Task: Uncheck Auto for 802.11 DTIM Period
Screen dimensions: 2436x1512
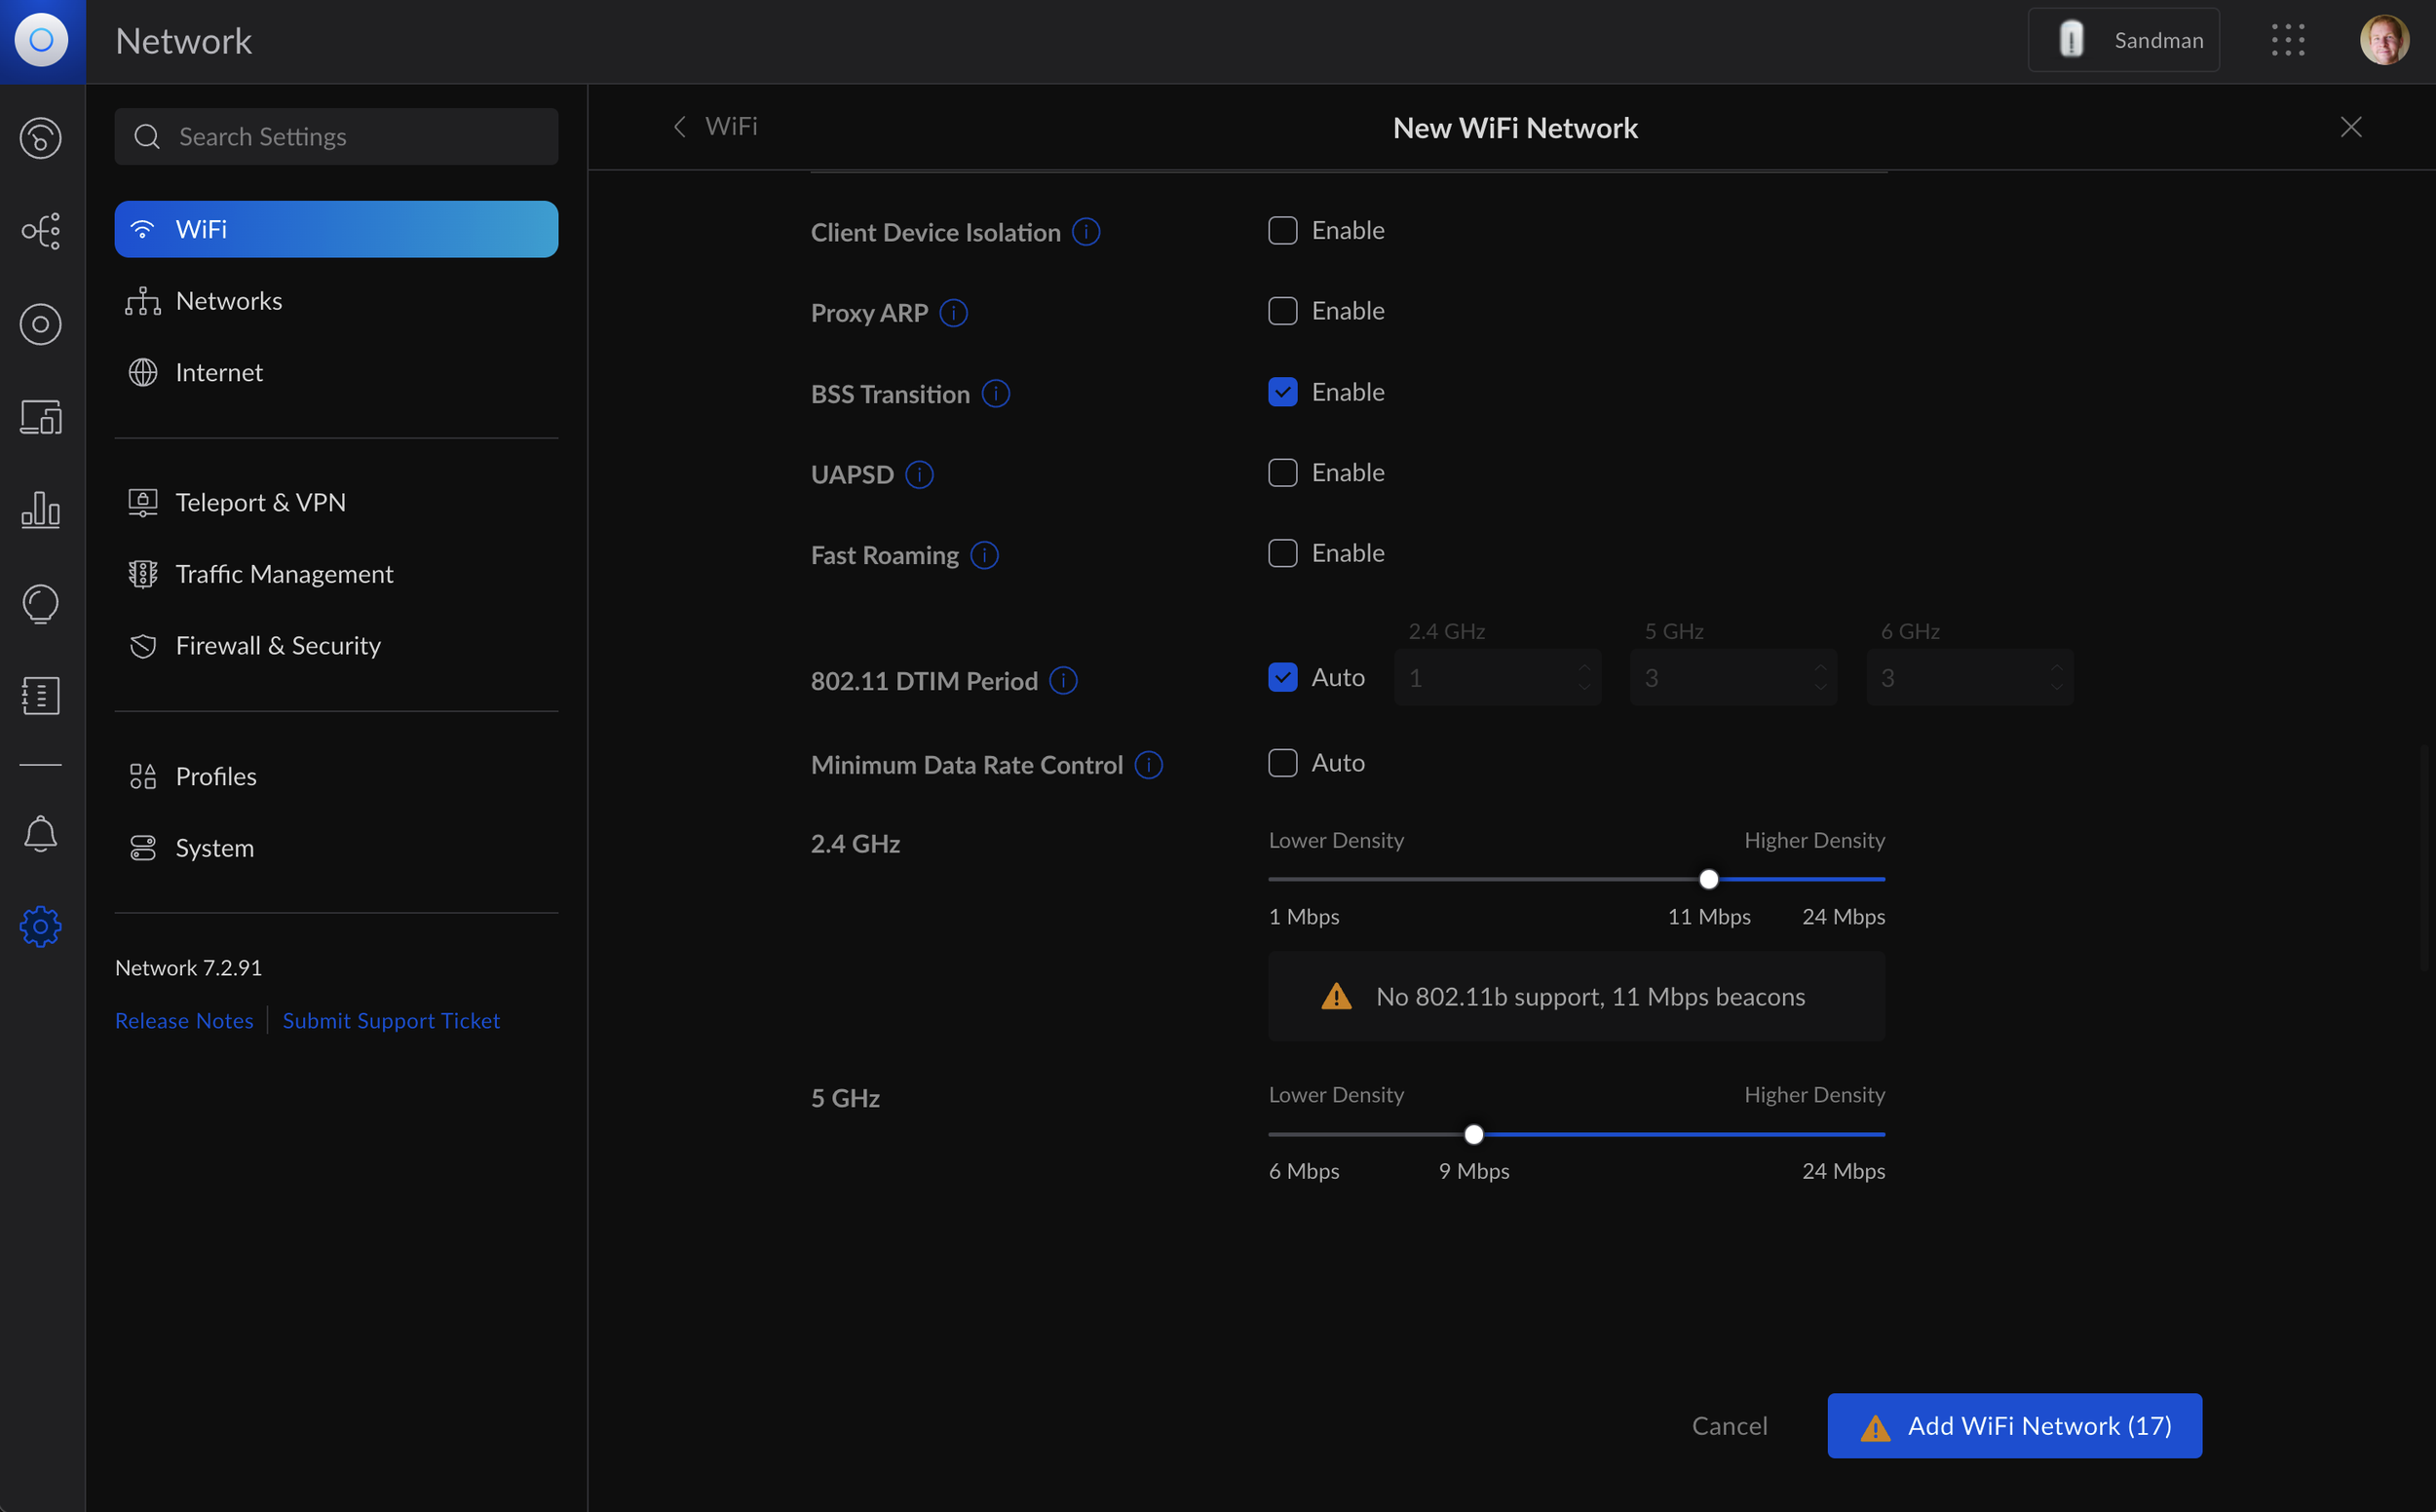Action: click(x=1282, y=677)
